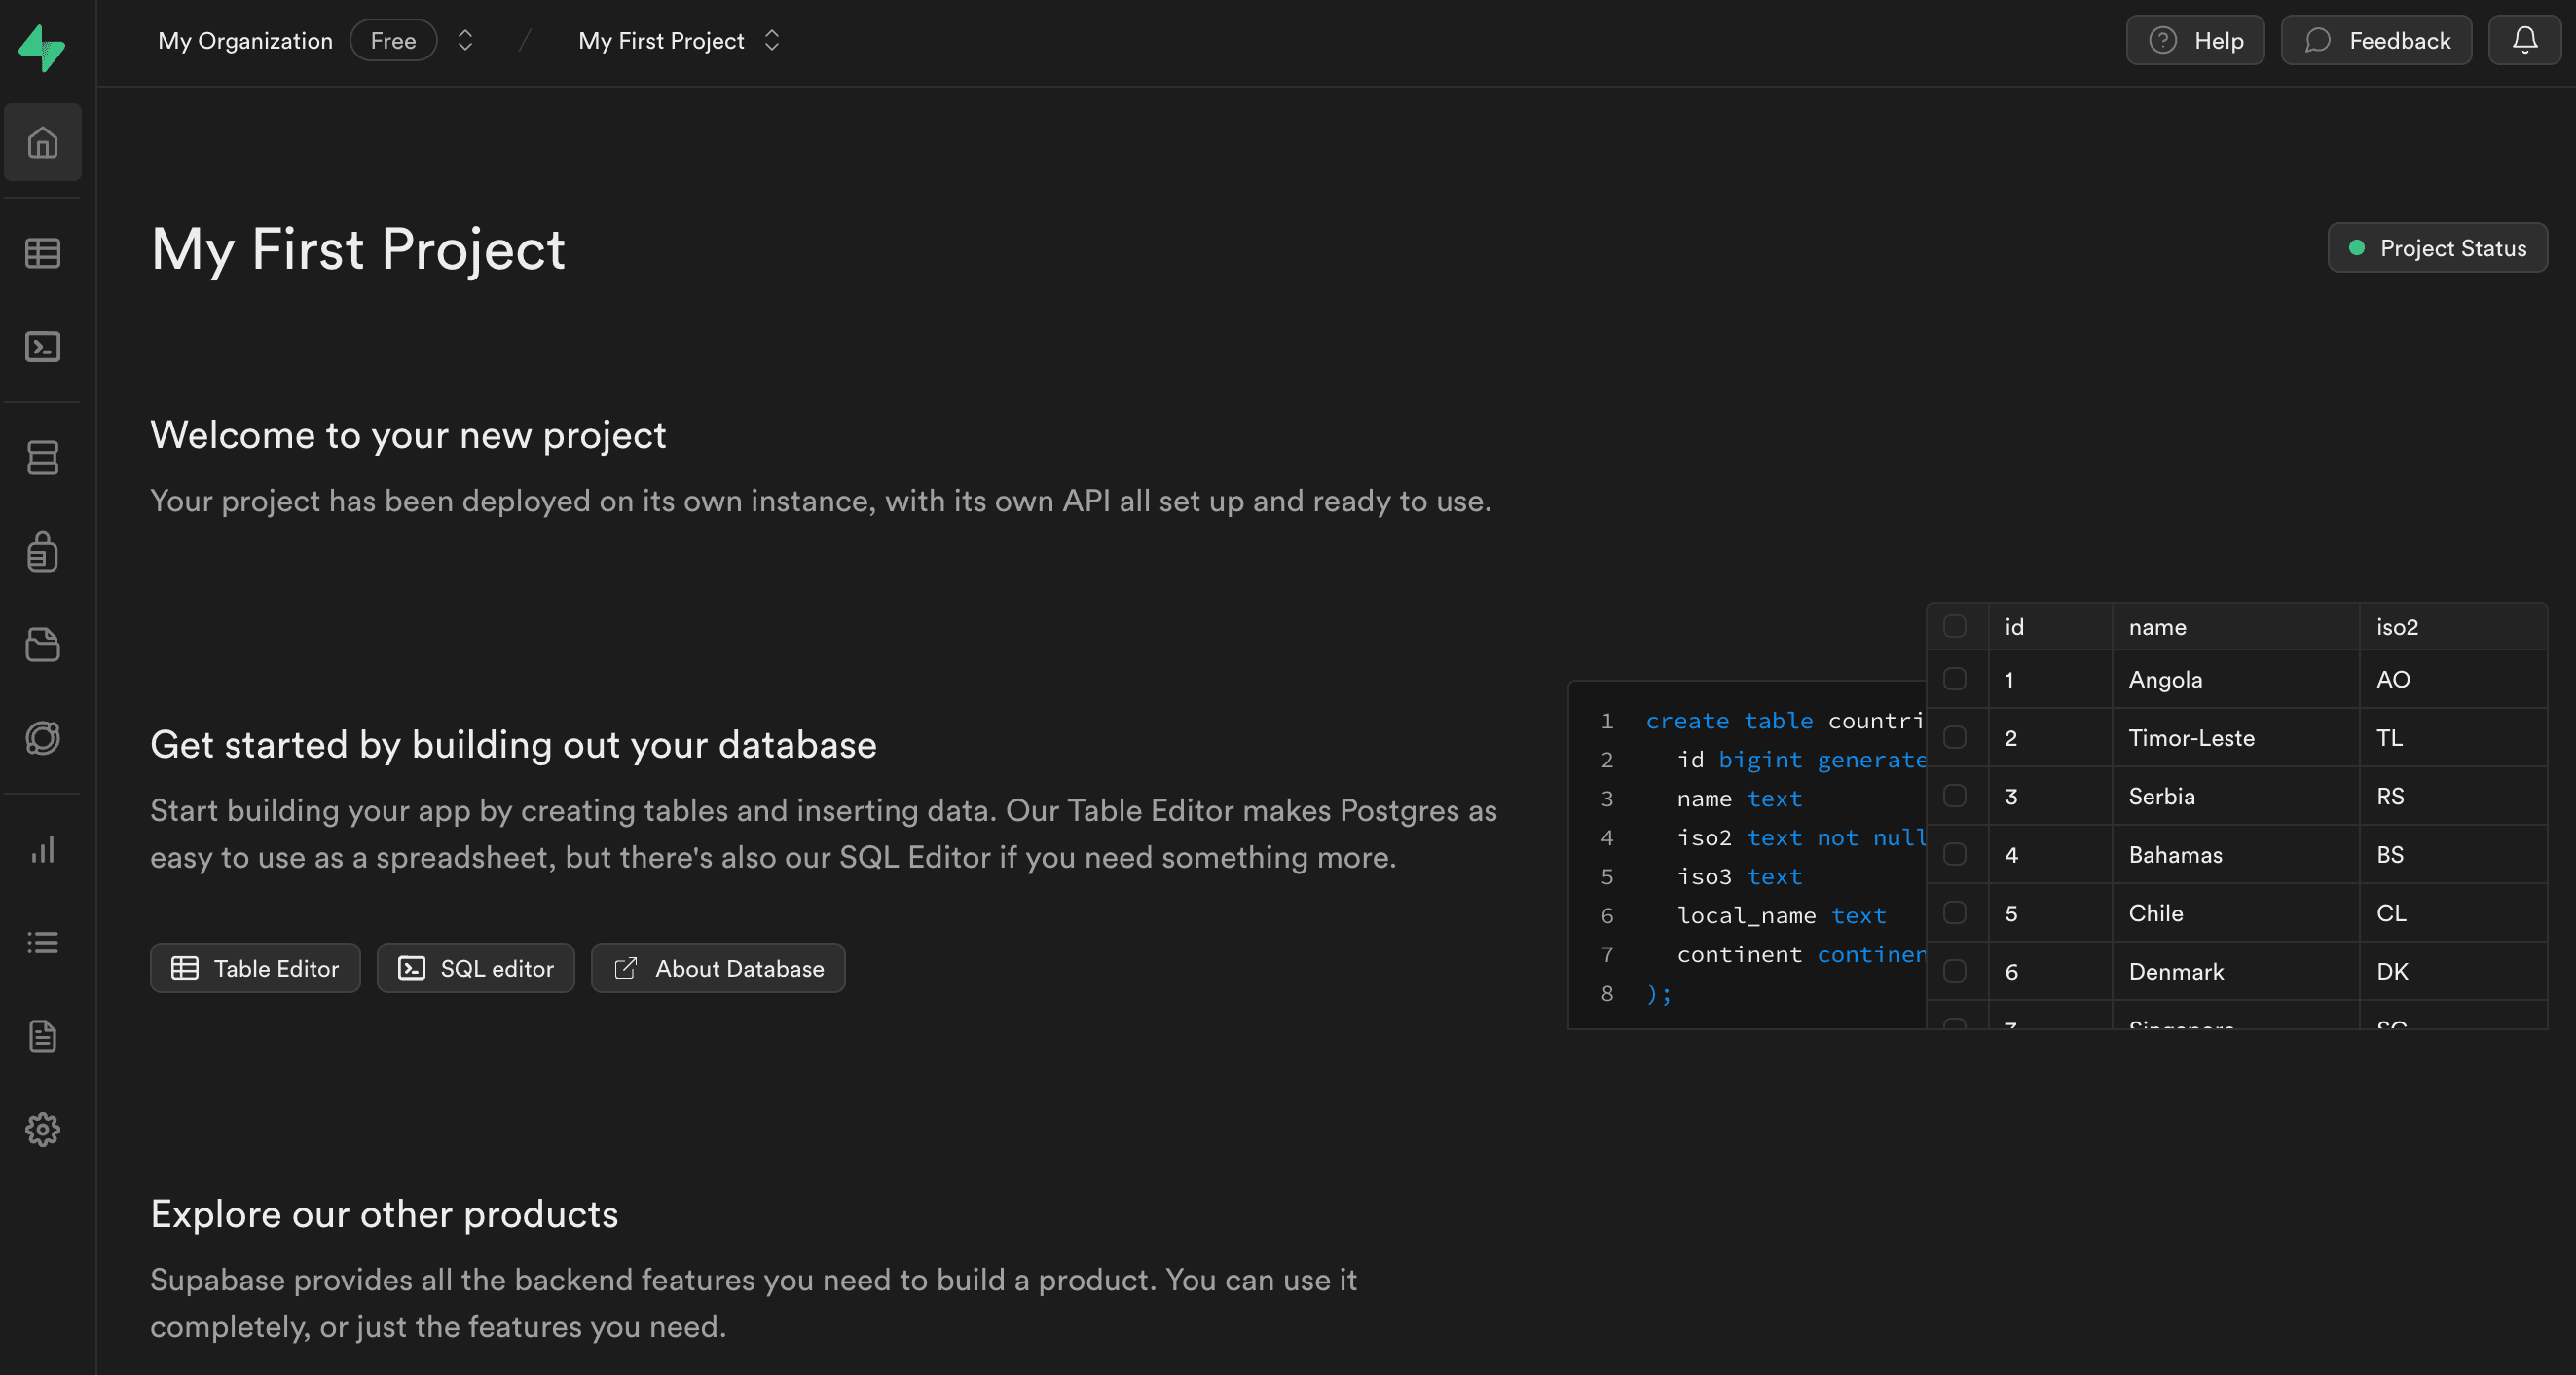
Task: Check the Angola row checkbox
Action: point(1955,679)
